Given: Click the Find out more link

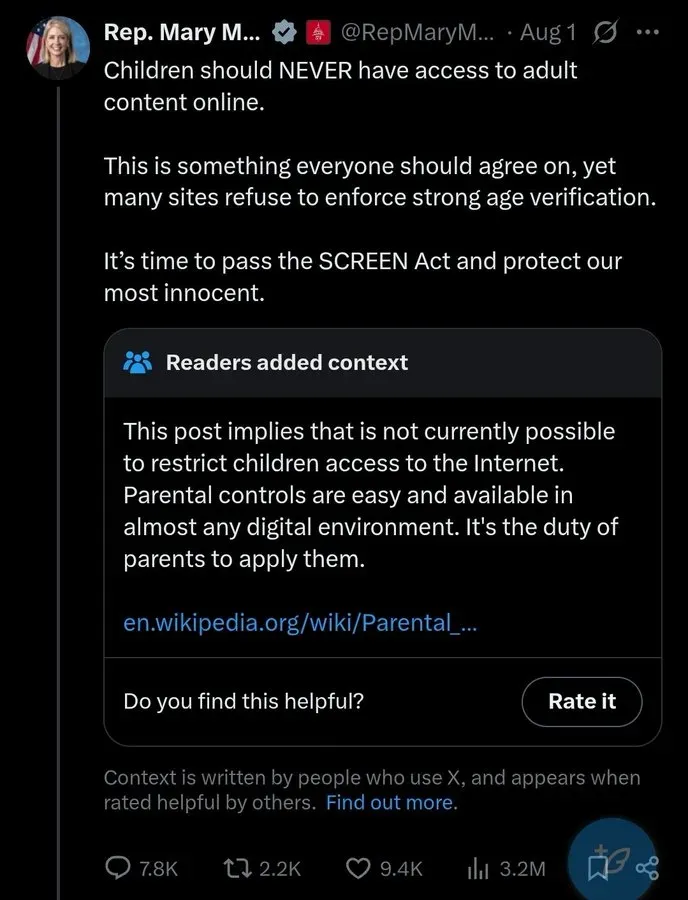Looking at the screenshot, I should (391, 802).
